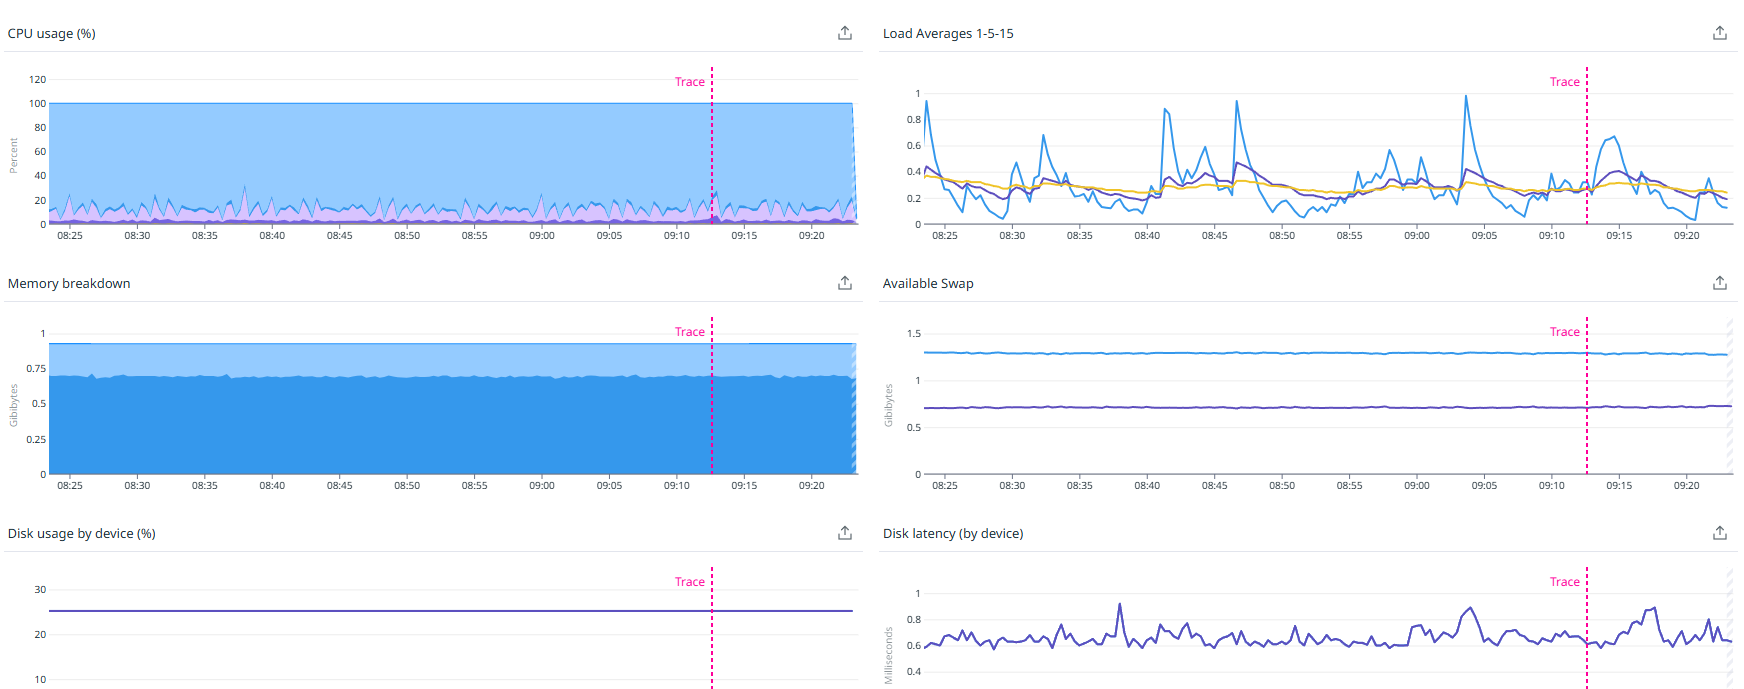Click 09:00 tick on CPU usage axis
The width and height of the screenshot is (1744, 689).
coord(542,236)
